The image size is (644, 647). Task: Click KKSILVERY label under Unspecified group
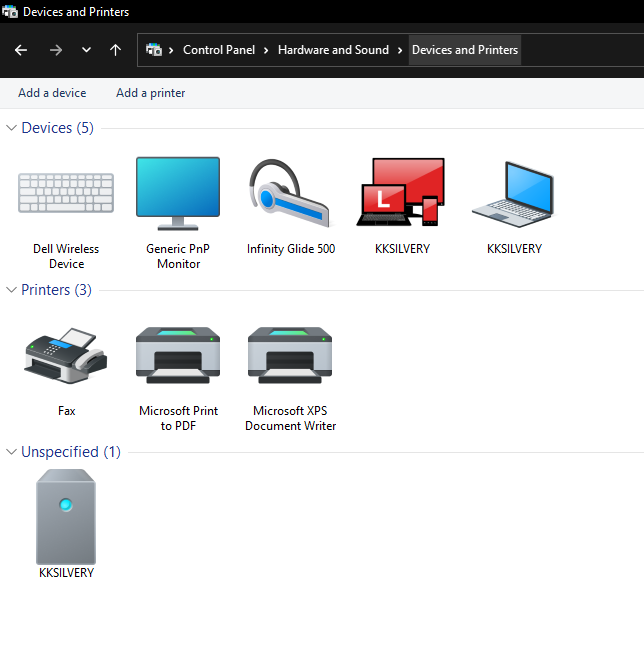tap(66, 573)
